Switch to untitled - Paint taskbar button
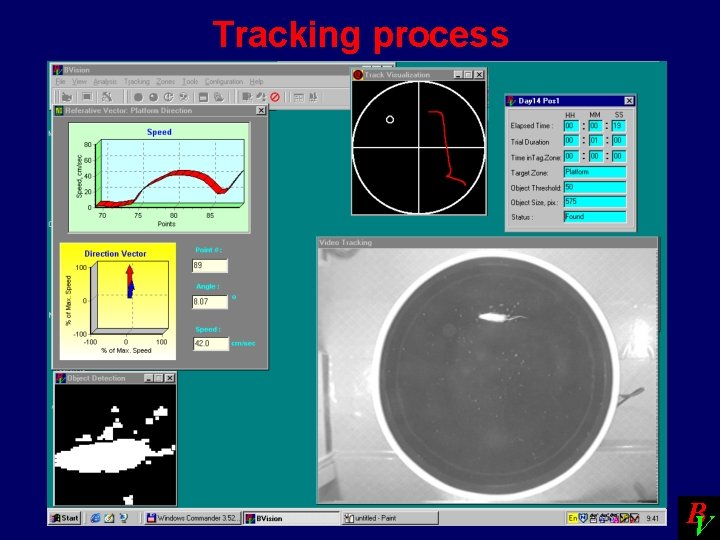Screen dimensions: 720x540 click(390, 518)
